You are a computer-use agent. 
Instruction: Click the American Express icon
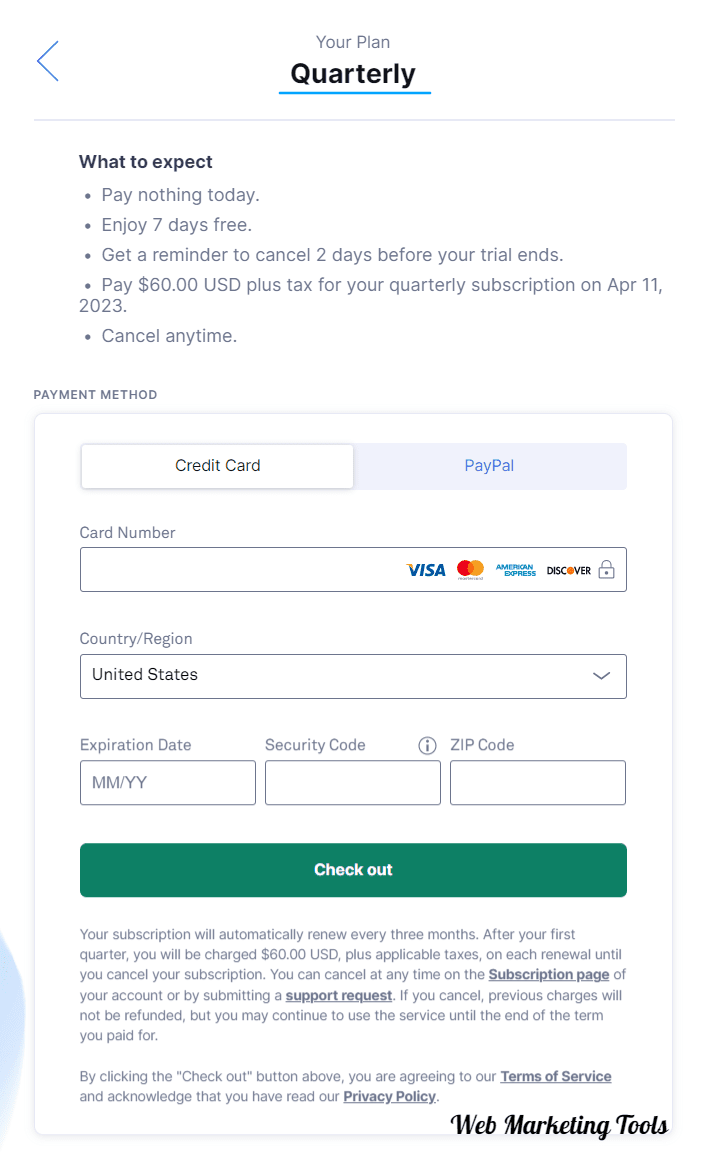click(516, 569)
